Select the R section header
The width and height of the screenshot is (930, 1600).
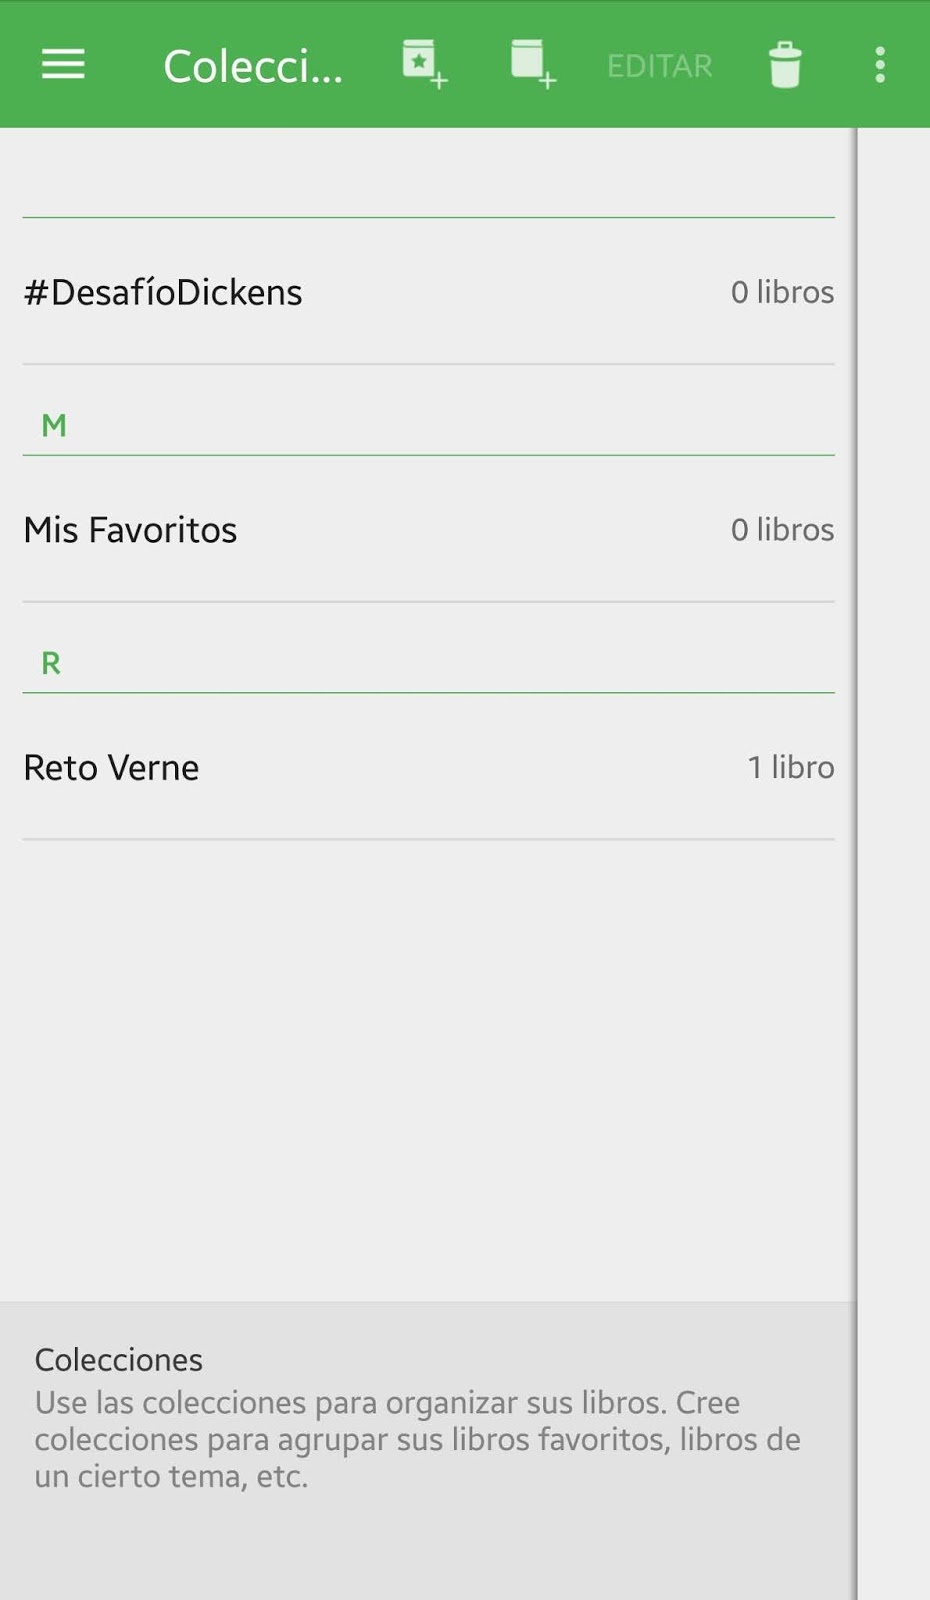coord(51,663)
